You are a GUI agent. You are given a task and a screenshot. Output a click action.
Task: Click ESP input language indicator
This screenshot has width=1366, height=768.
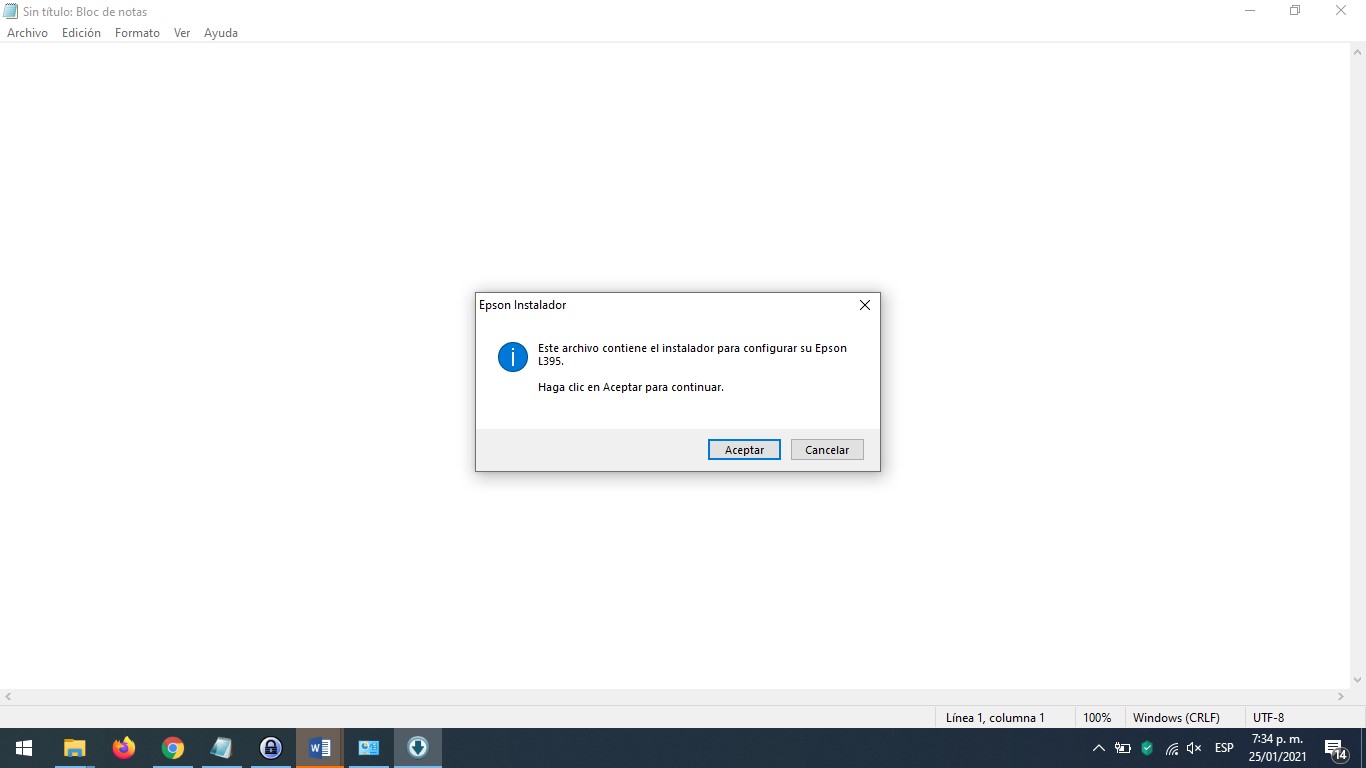(1224, 748)
